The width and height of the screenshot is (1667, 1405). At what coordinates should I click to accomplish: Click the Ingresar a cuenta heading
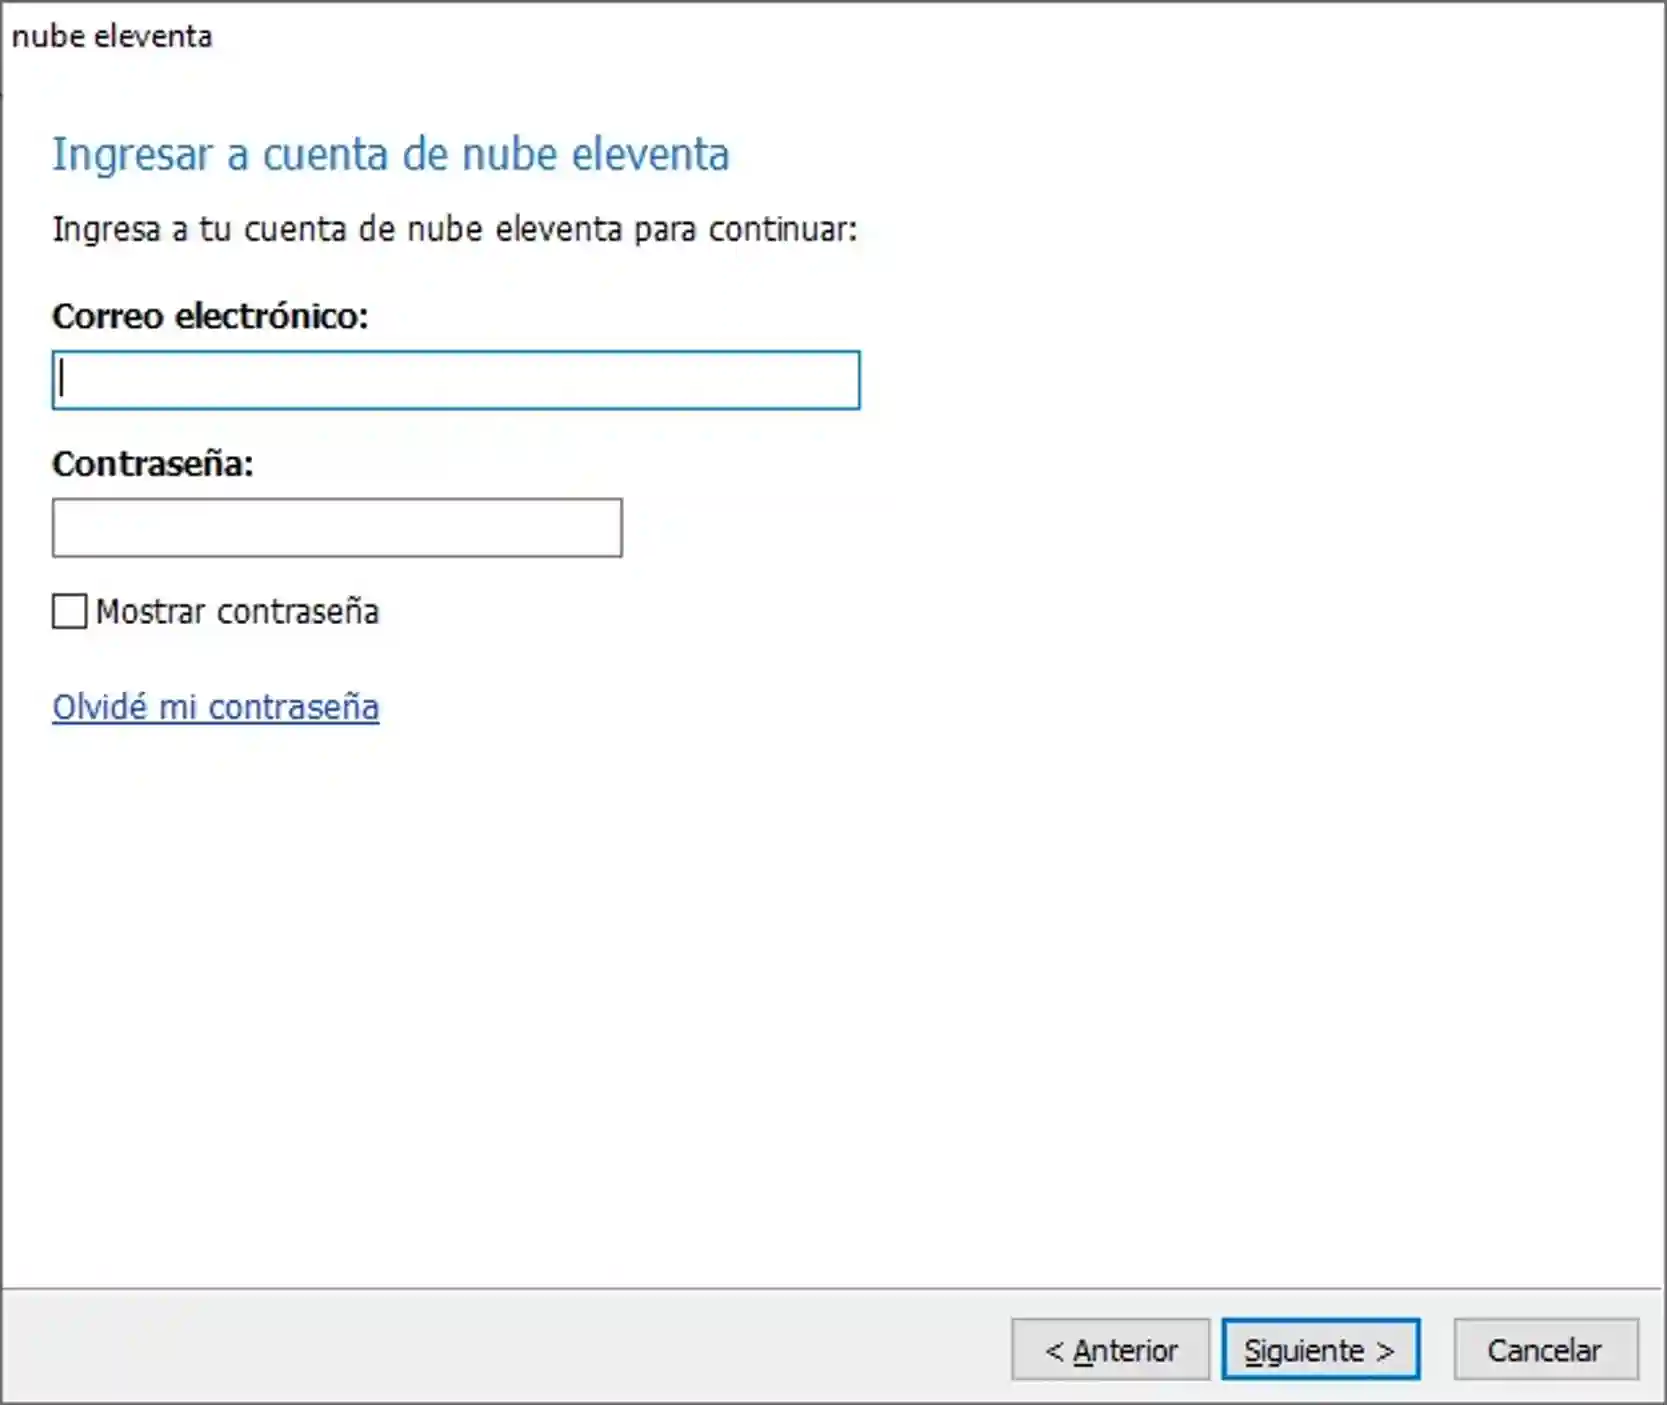390,154
